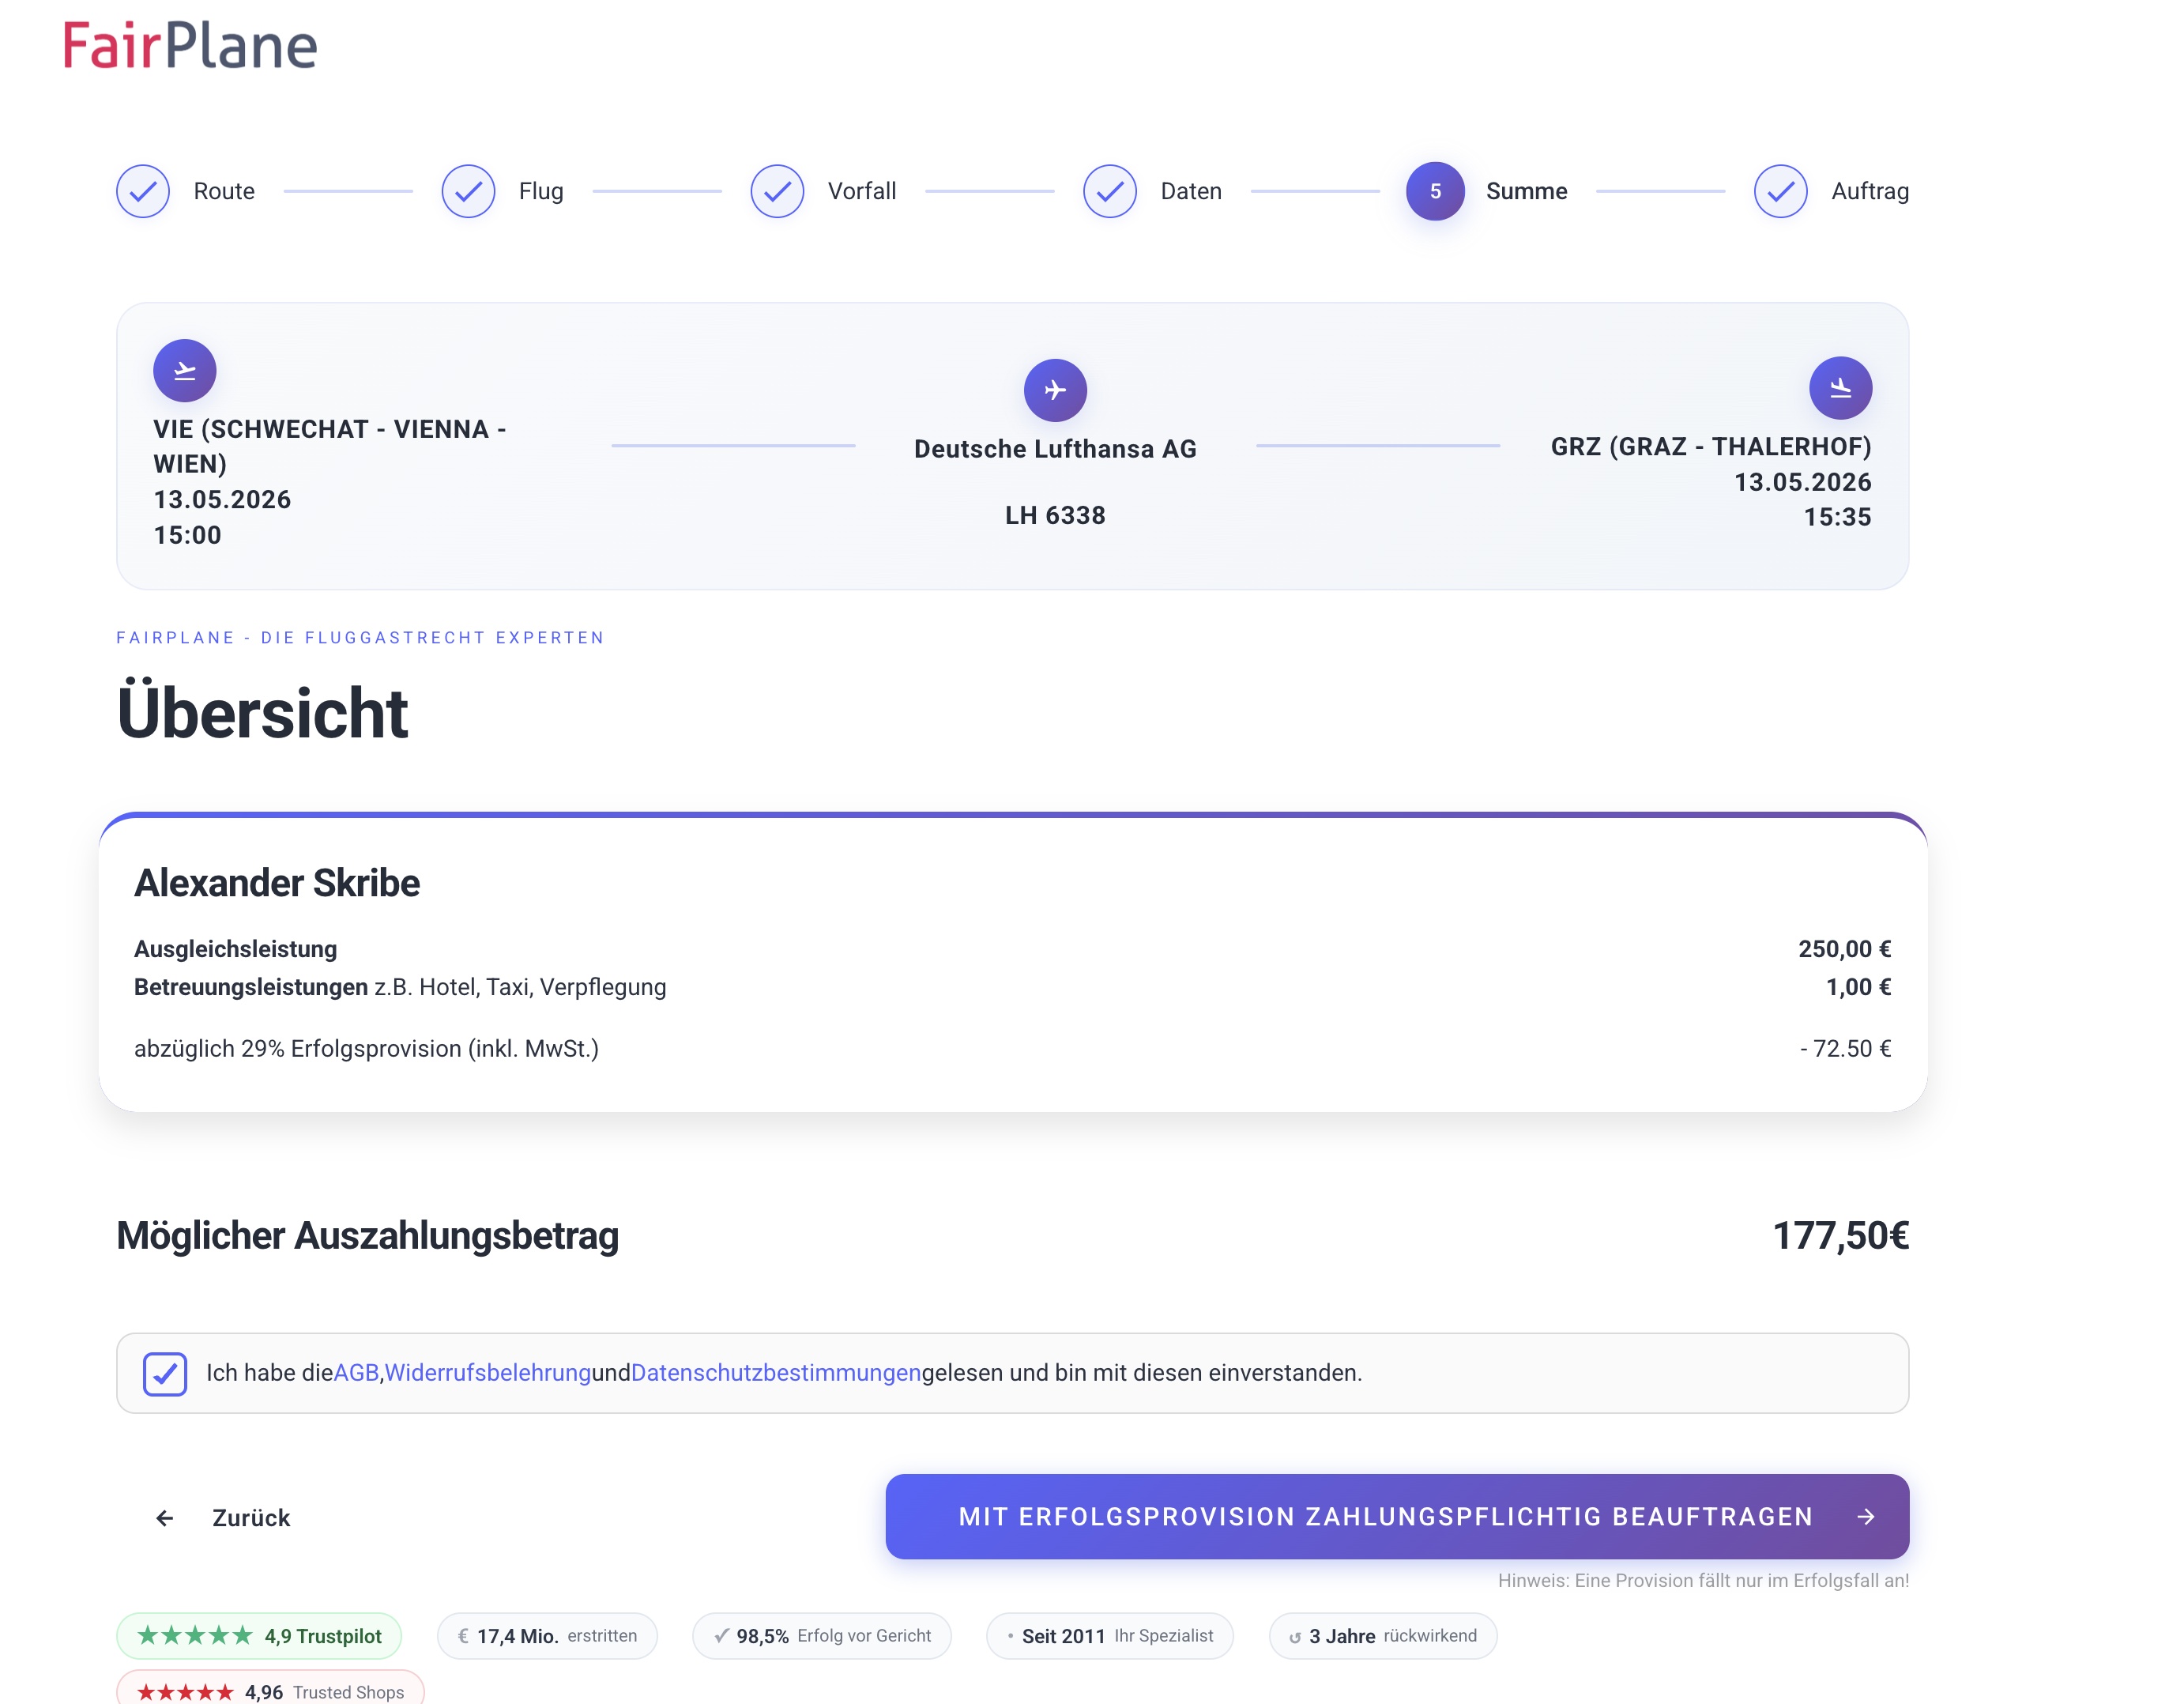The image size is (2184, 1704).
Task: Click the departure plane icon above VIE
Action: click(x=185, y=371)
